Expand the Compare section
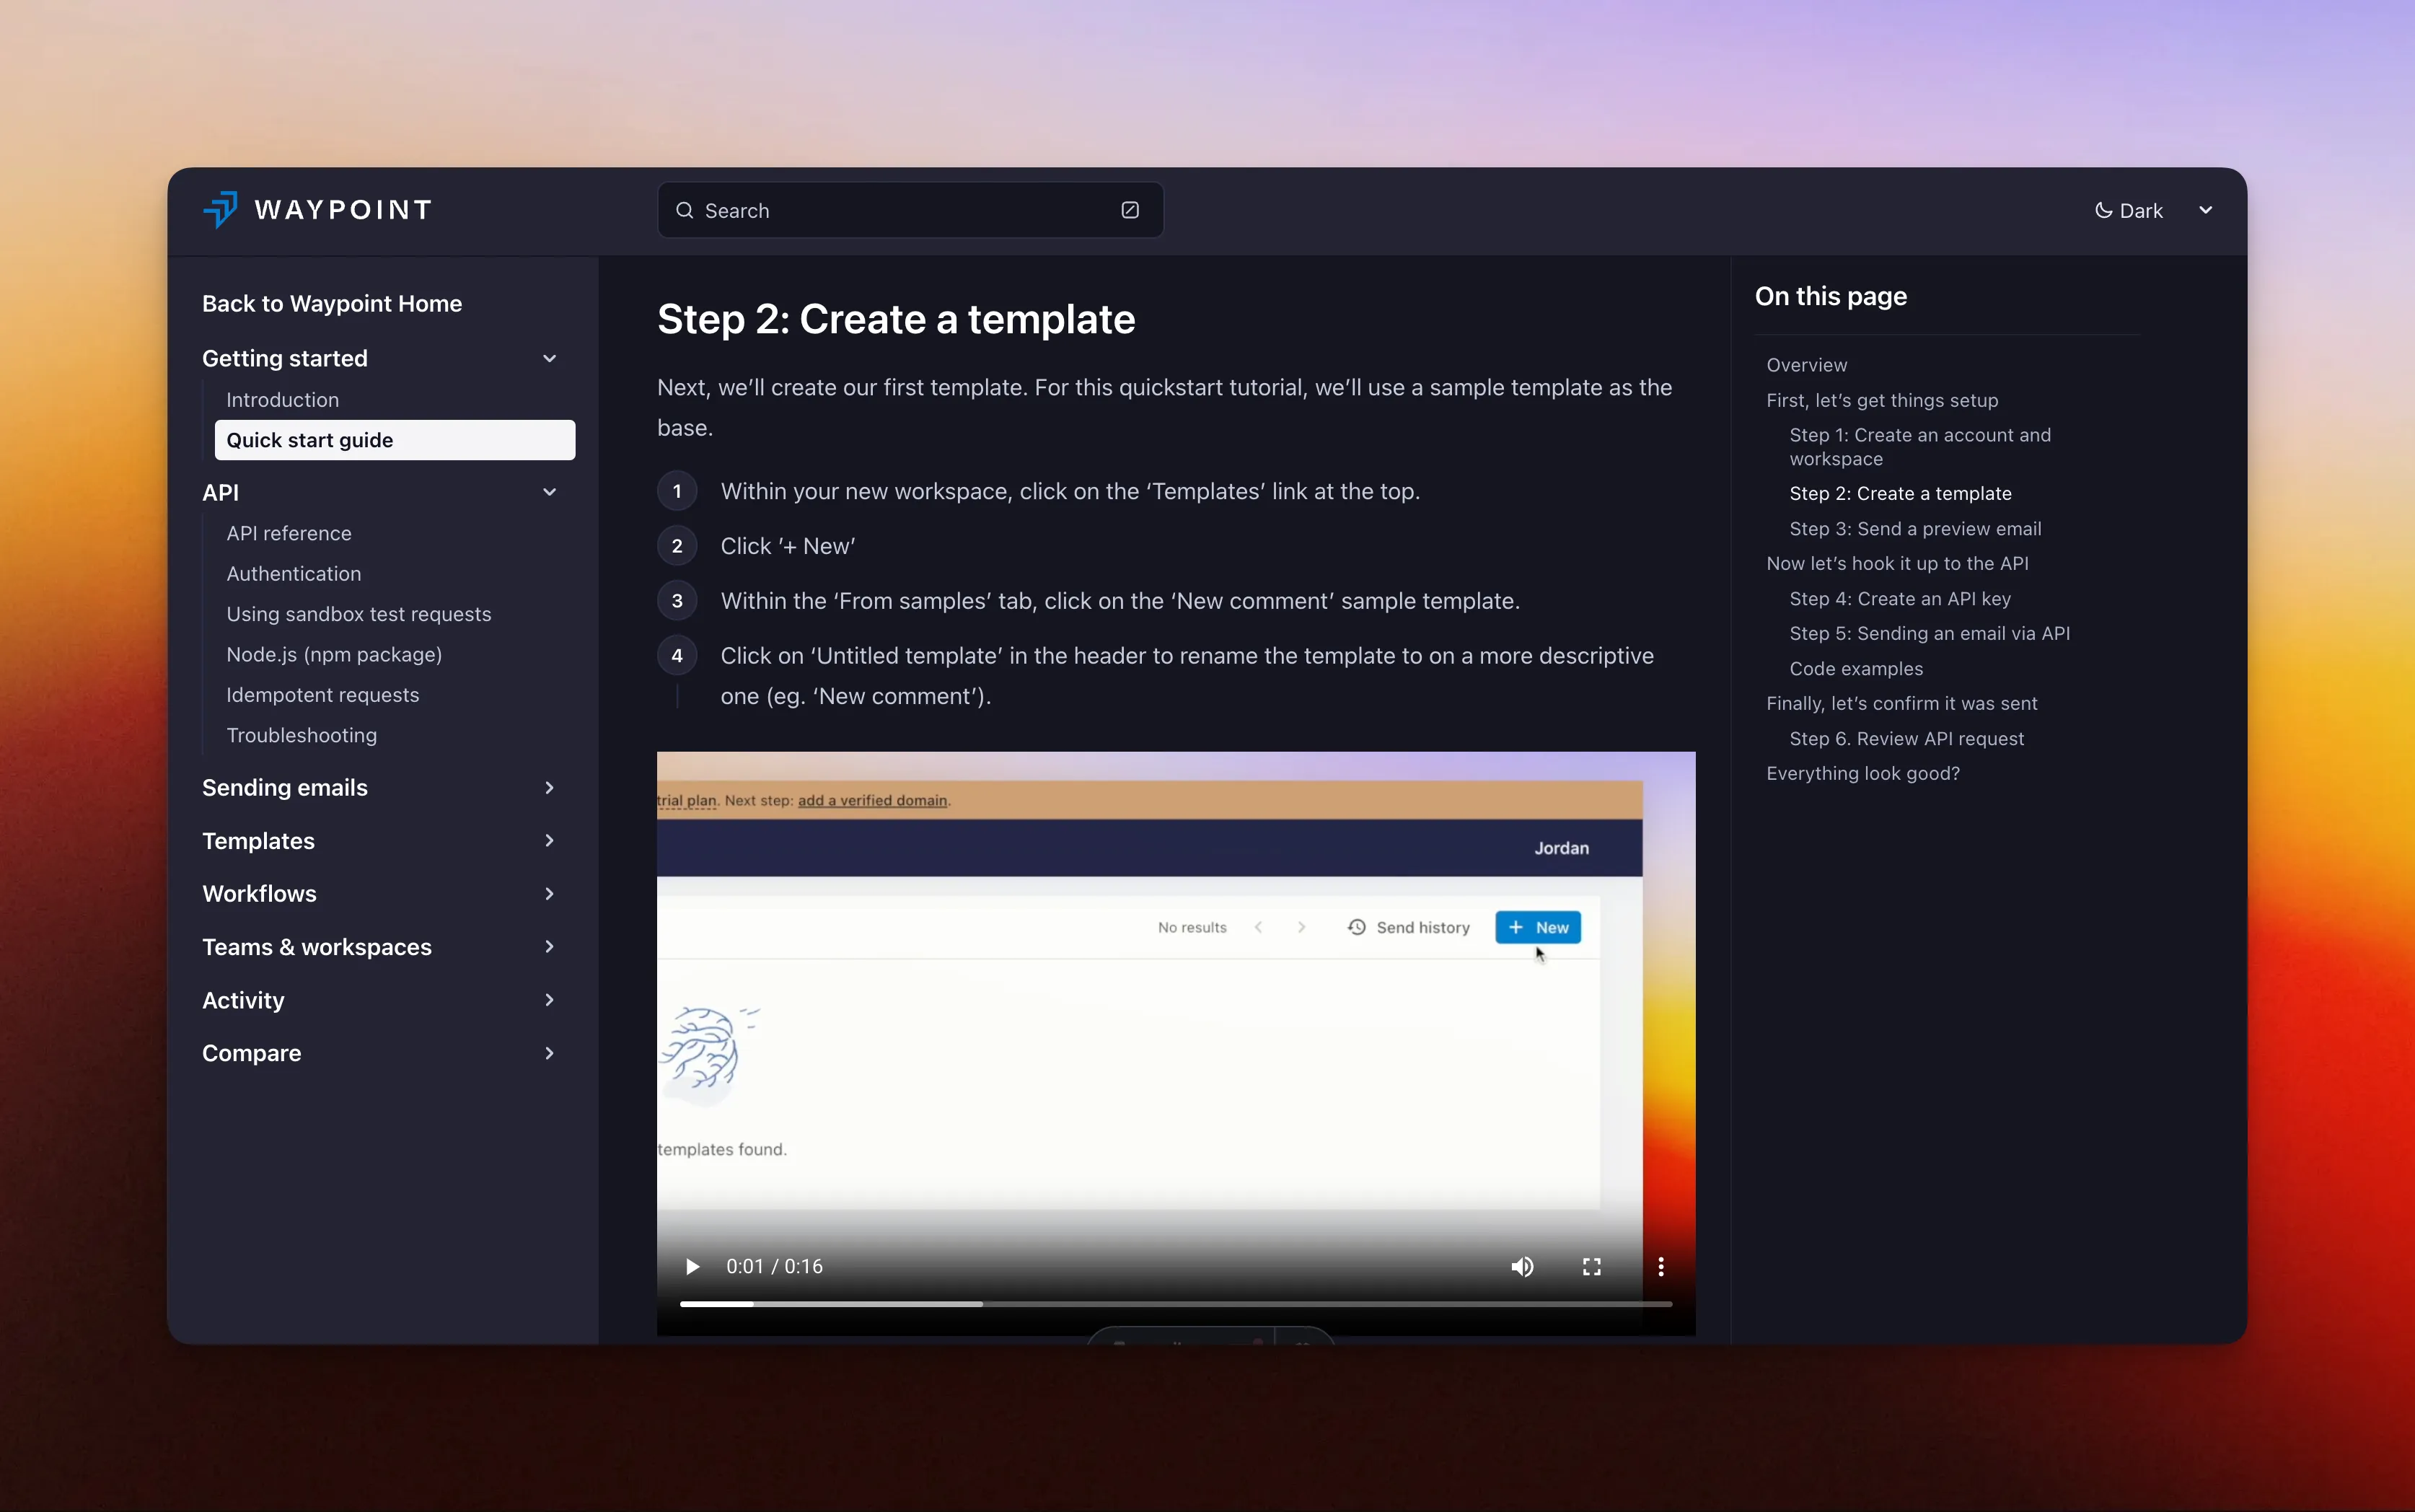The image size is (2415, 1512). tap(549, 1053)
